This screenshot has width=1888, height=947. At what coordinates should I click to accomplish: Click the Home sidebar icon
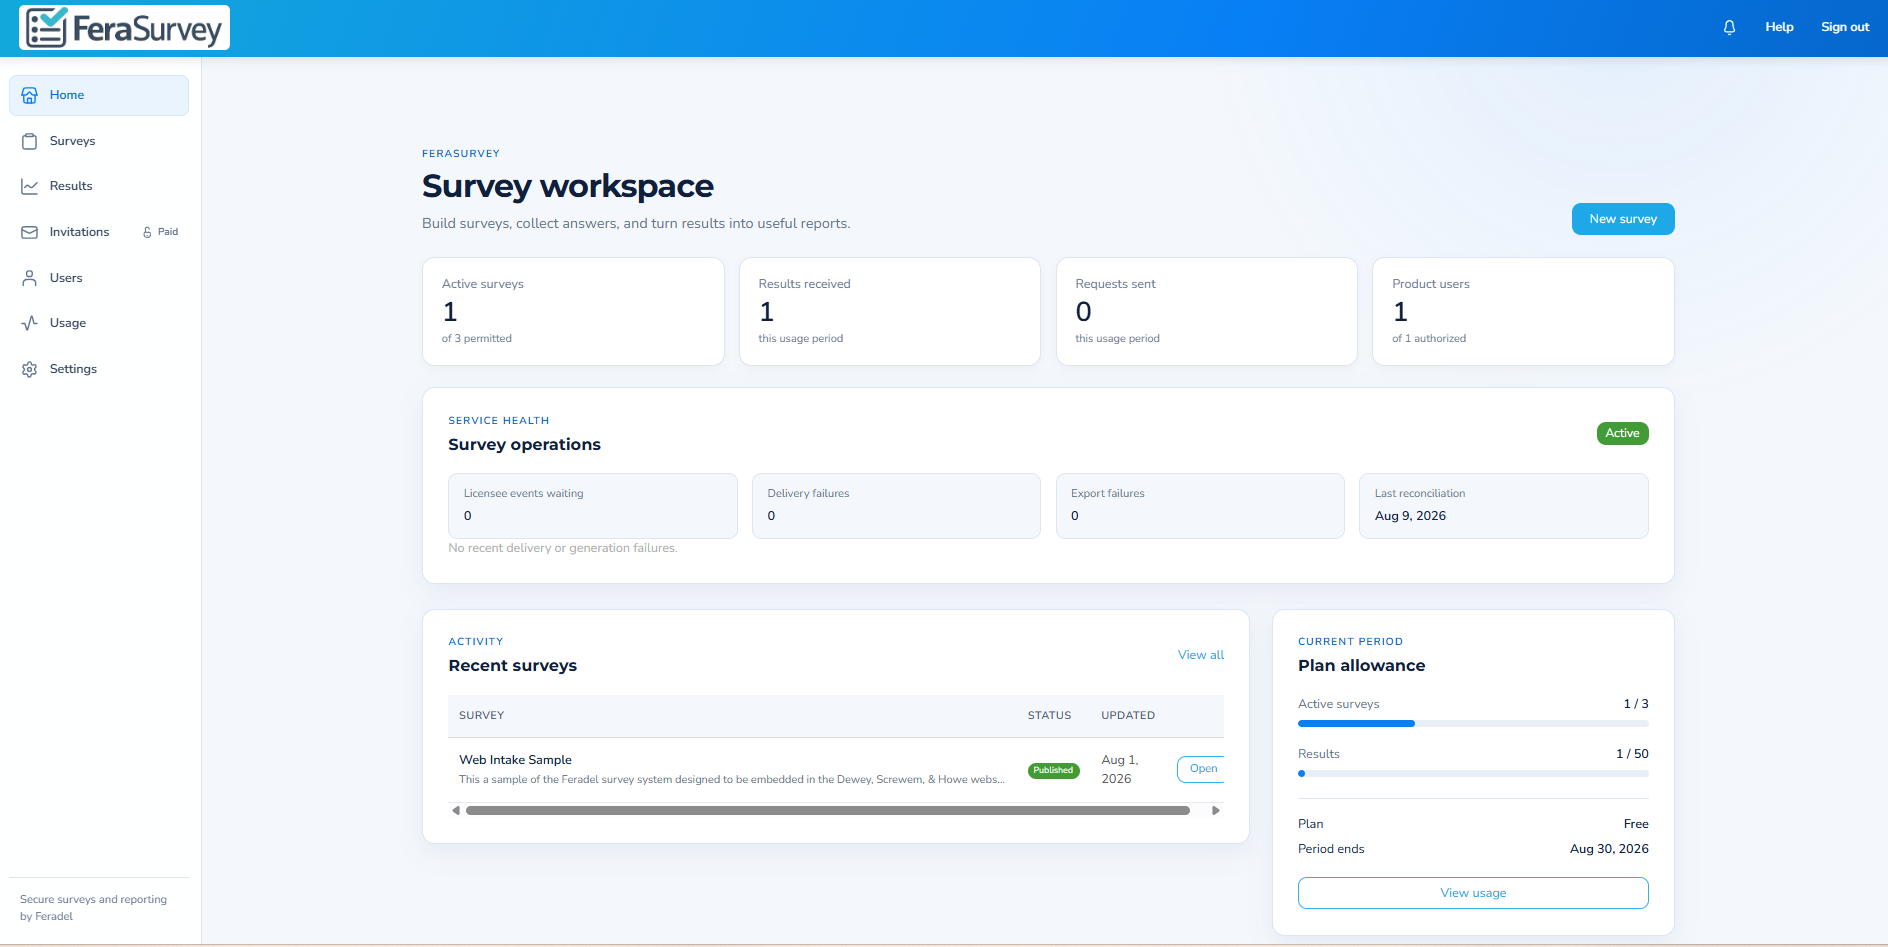30,95
